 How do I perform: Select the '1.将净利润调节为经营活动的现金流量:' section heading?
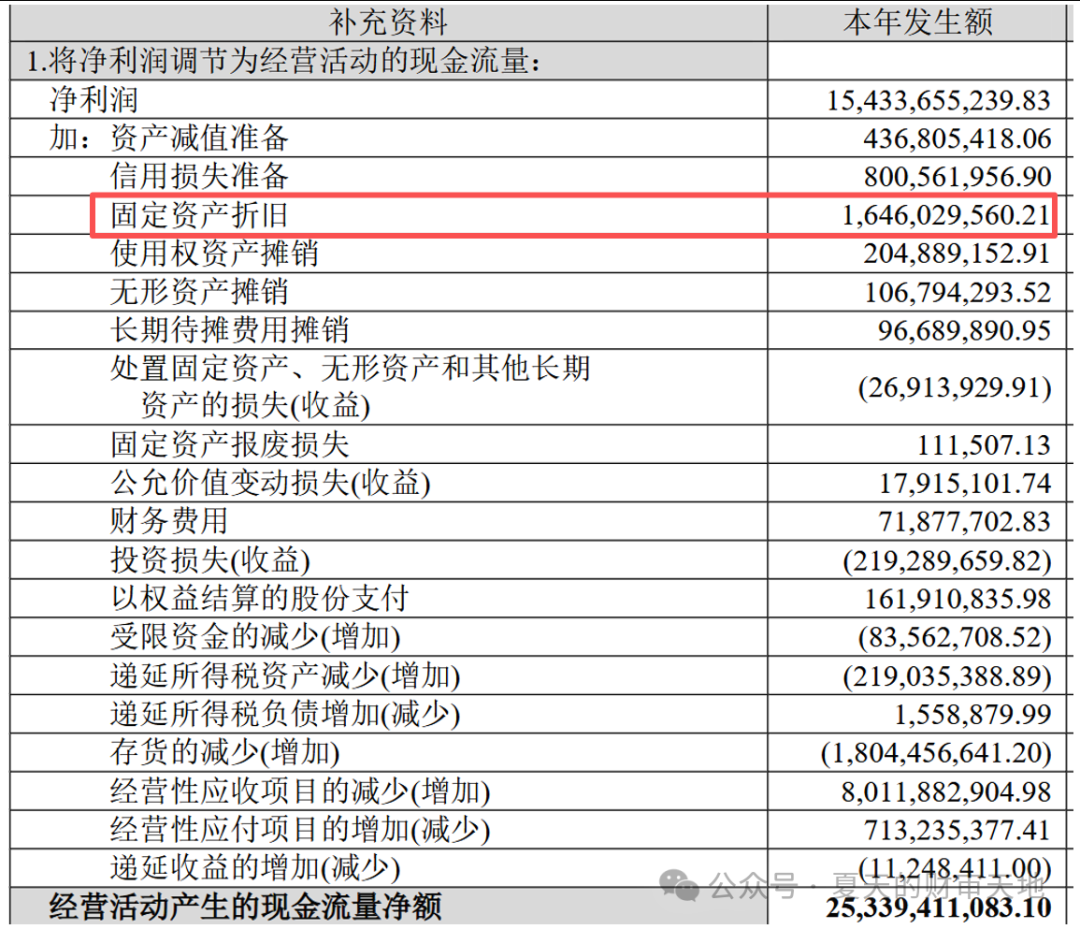click(x=284, y=61)
